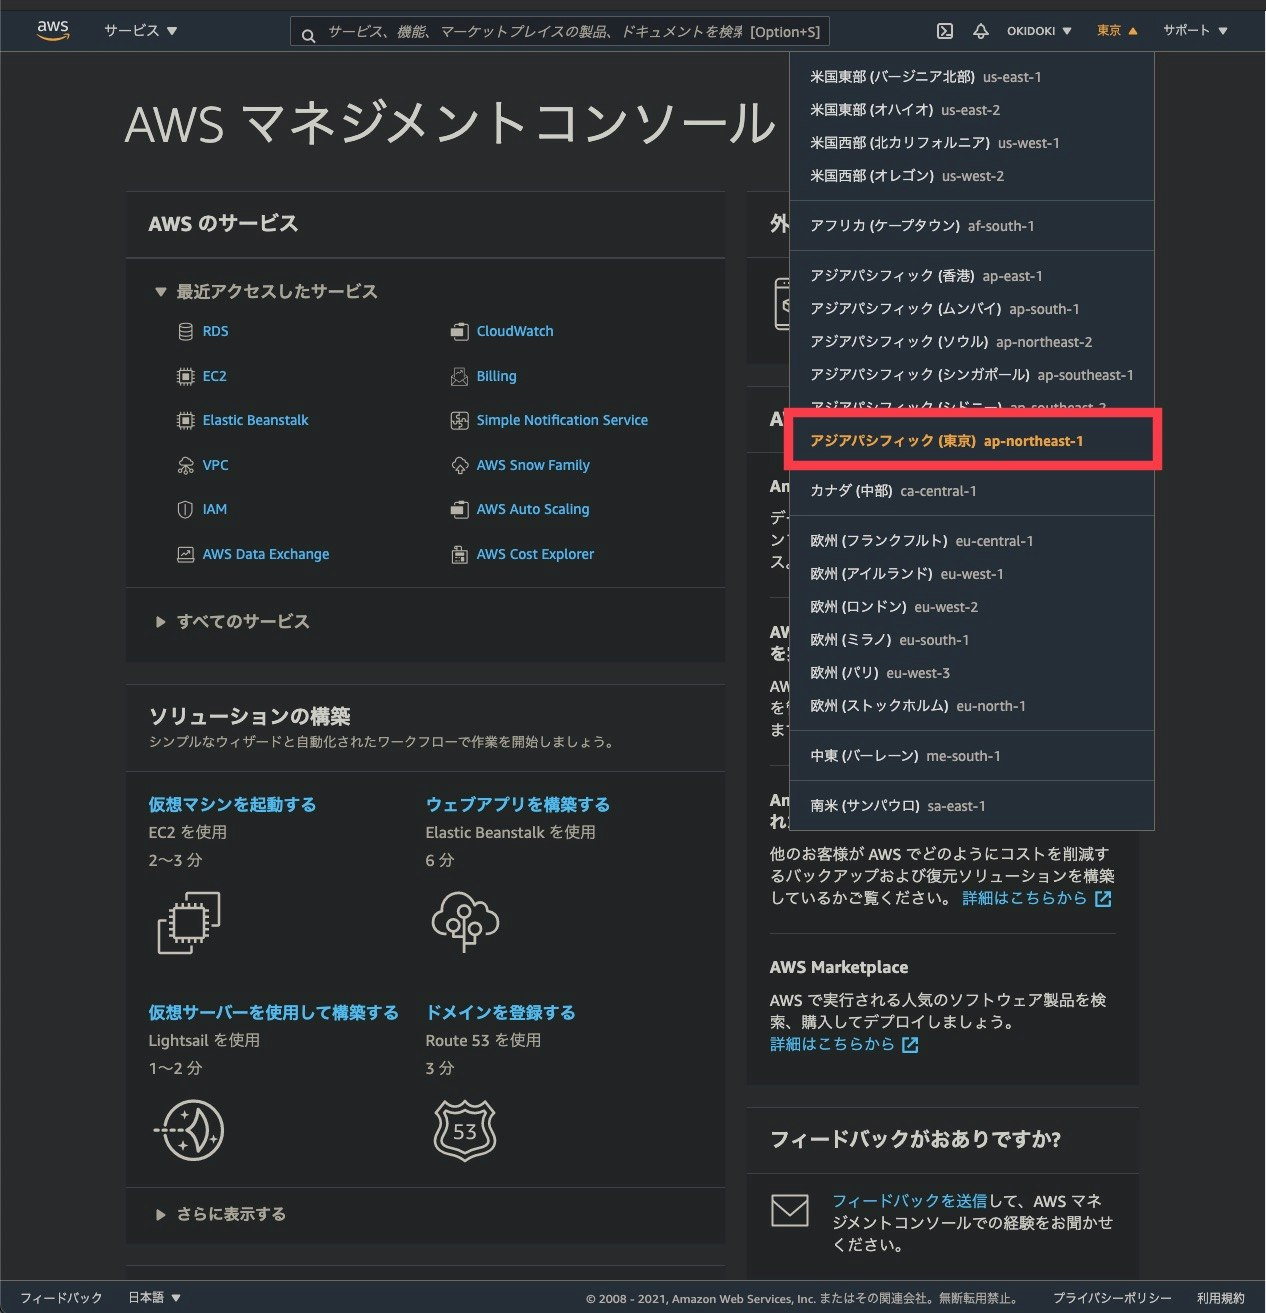Click the notifications bell icon
Screen dimensions: 1266x1313
(981, 31)
